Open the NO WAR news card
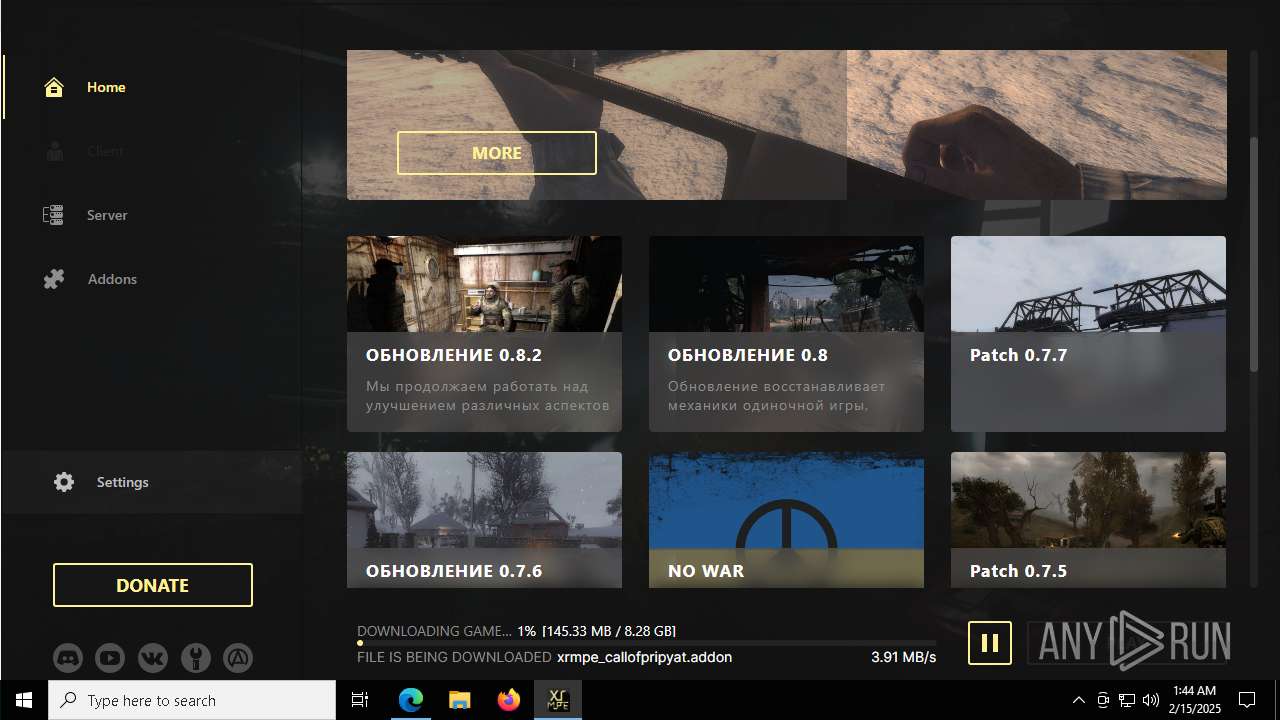The height and width of the screenshot is (720, 1280). pos(786,520)
